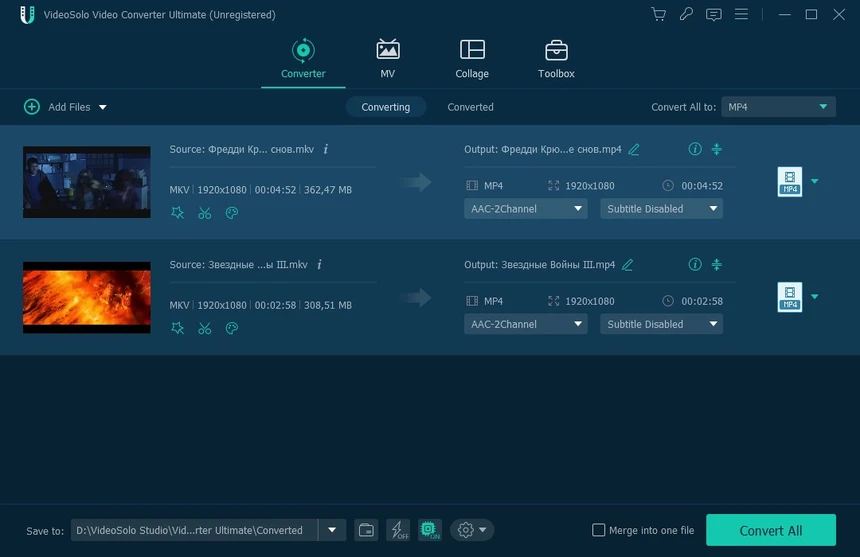The height and width of the screenshot is (557, 860).
Task: Open effects wand for Звездные video
Action: click(x=177, y=328)
